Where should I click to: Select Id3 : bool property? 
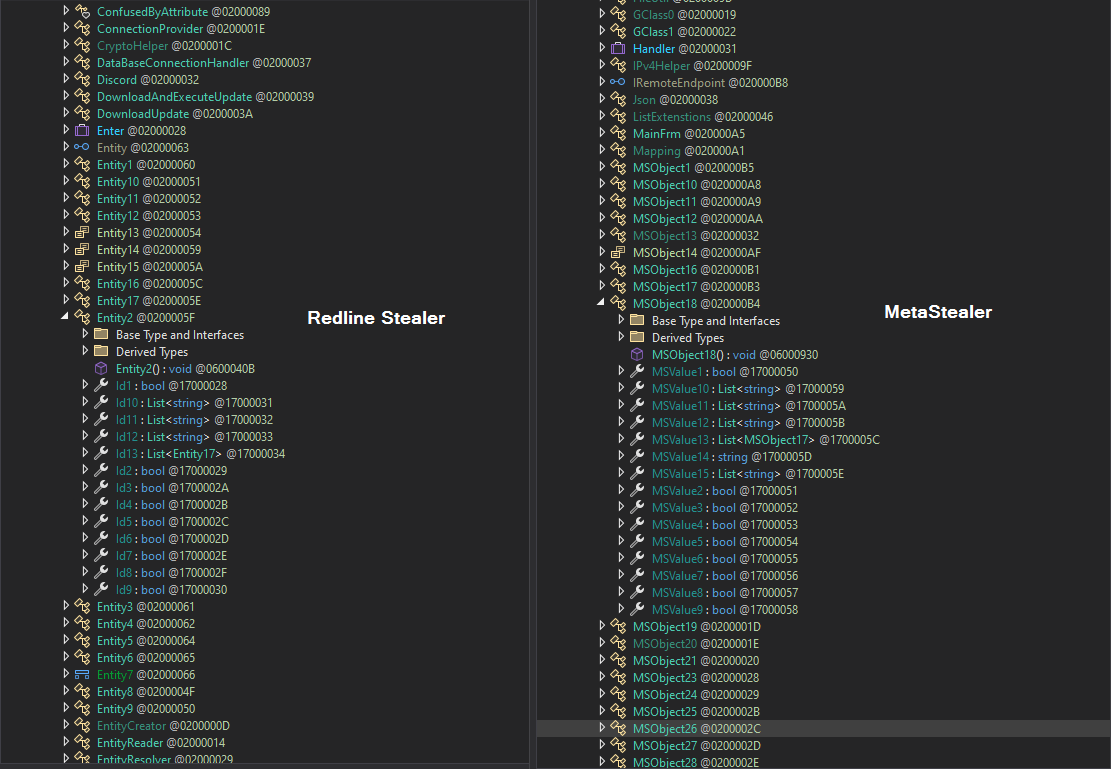[172, 488]
